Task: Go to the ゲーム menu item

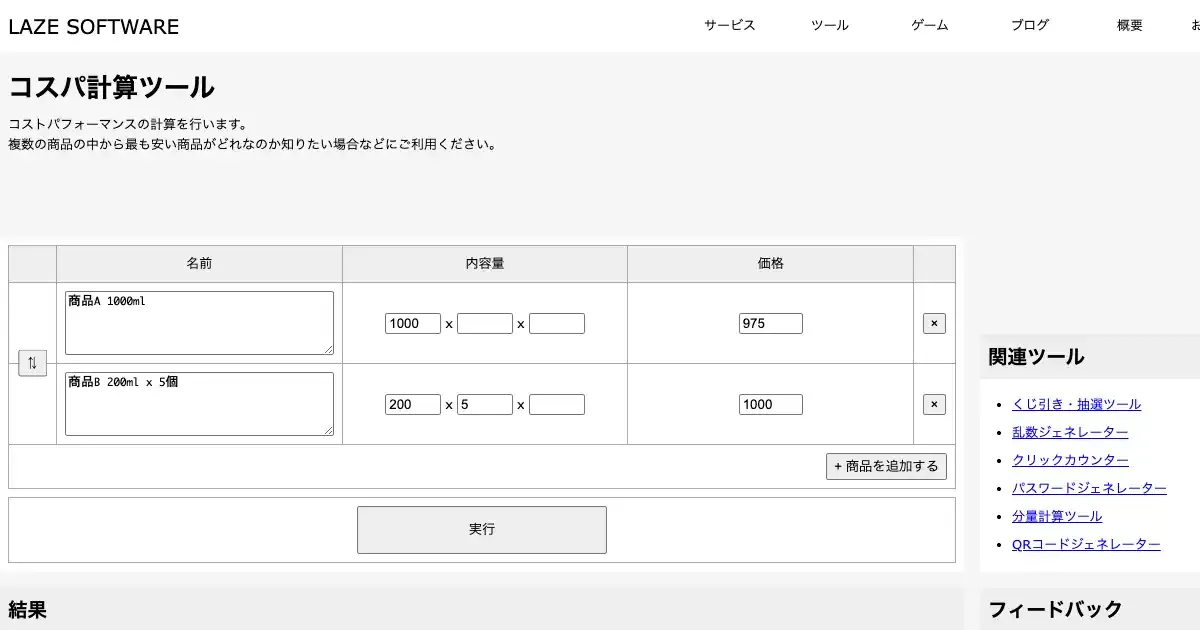Action: click(929, 26)
